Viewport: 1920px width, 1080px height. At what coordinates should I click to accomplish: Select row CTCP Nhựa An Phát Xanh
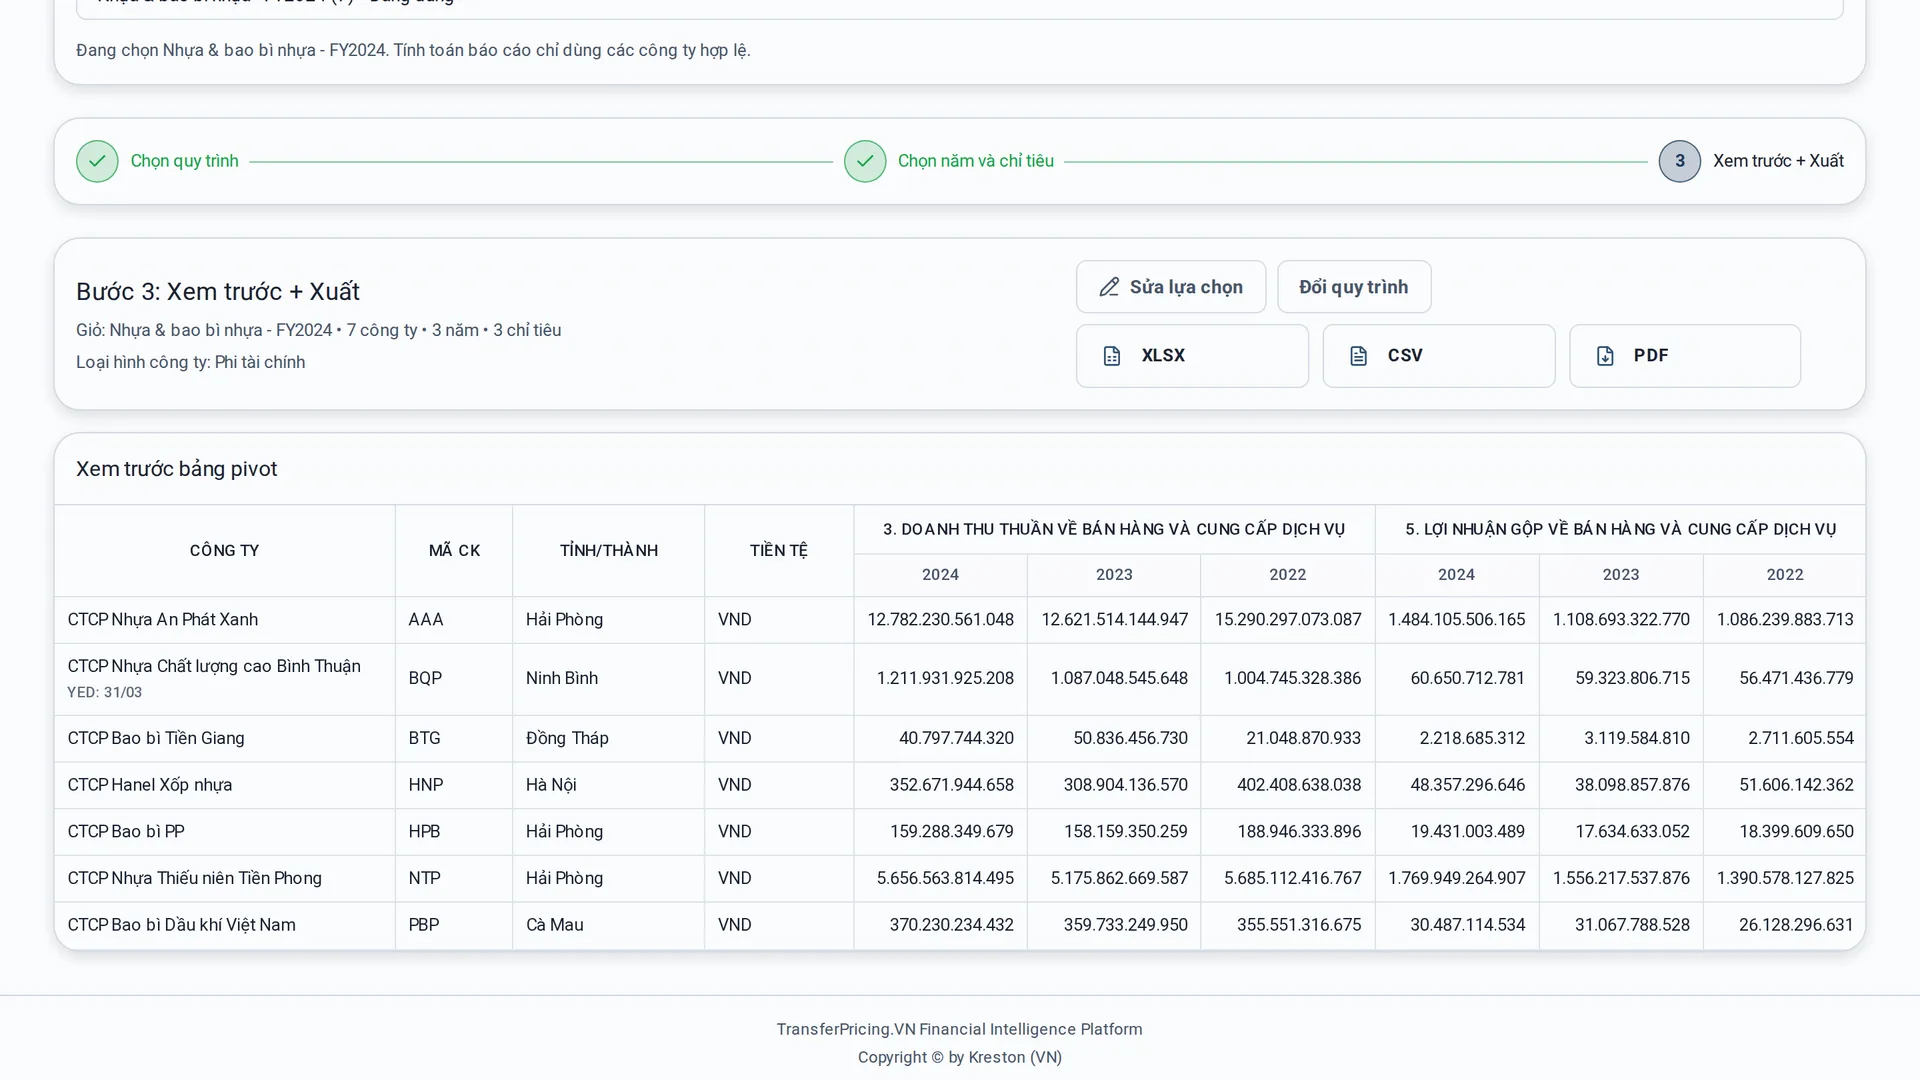[960, 620]
